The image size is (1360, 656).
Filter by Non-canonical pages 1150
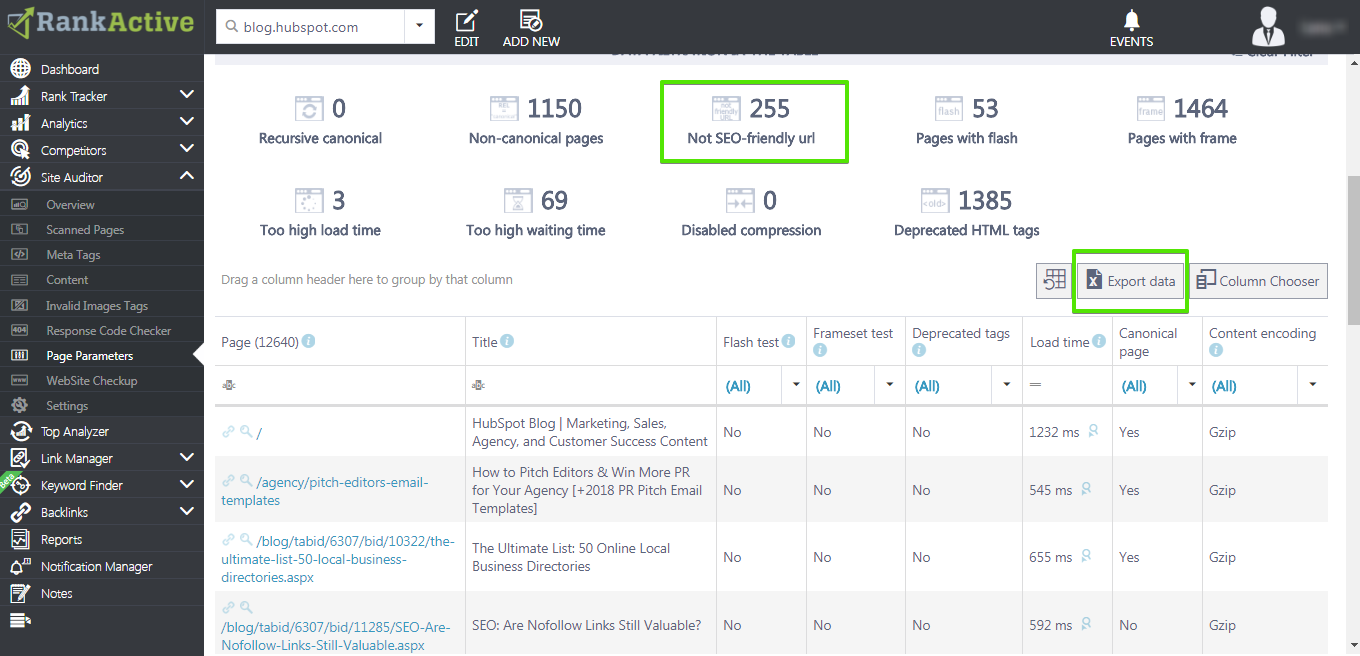[536, 121]
